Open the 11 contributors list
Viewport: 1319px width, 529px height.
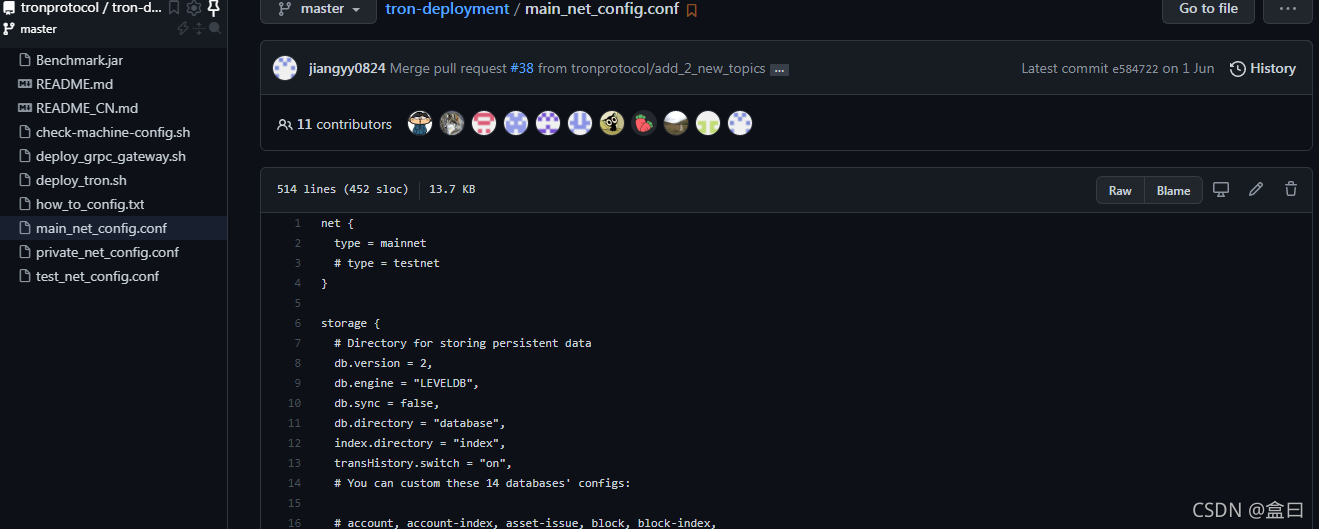coord(334,124)
